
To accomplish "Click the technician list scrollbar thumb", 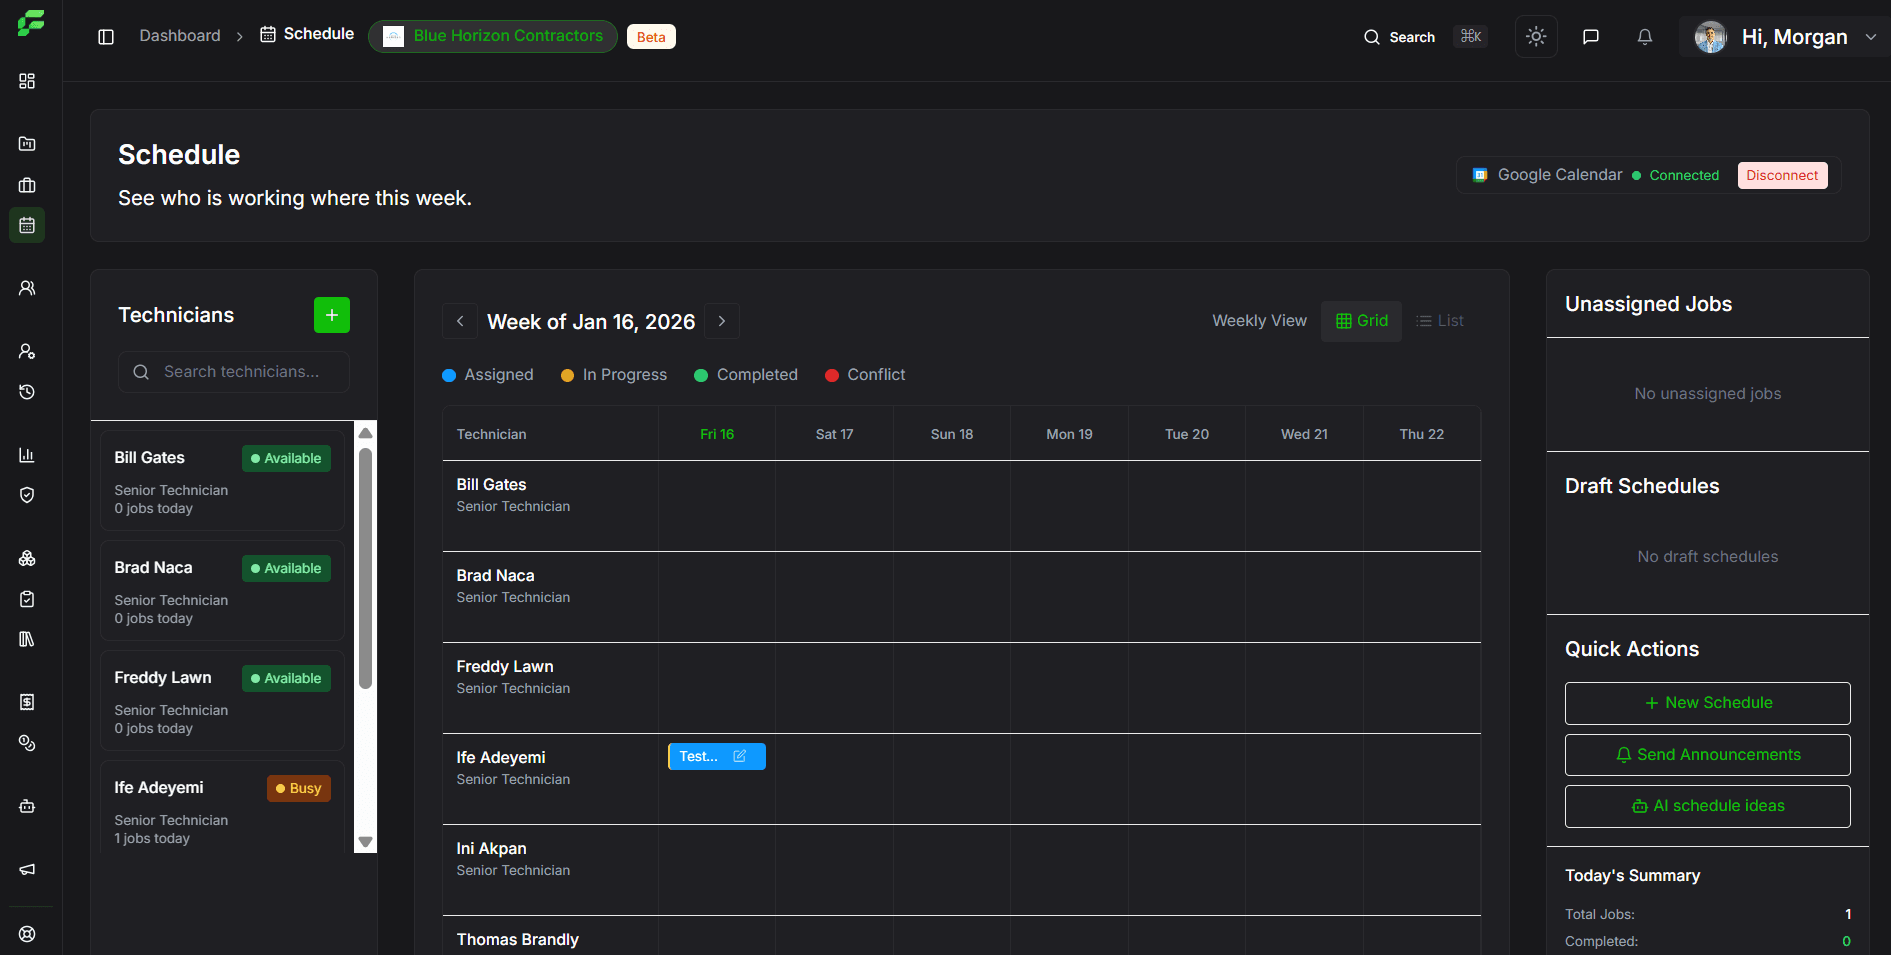I will tap(366, 568).
